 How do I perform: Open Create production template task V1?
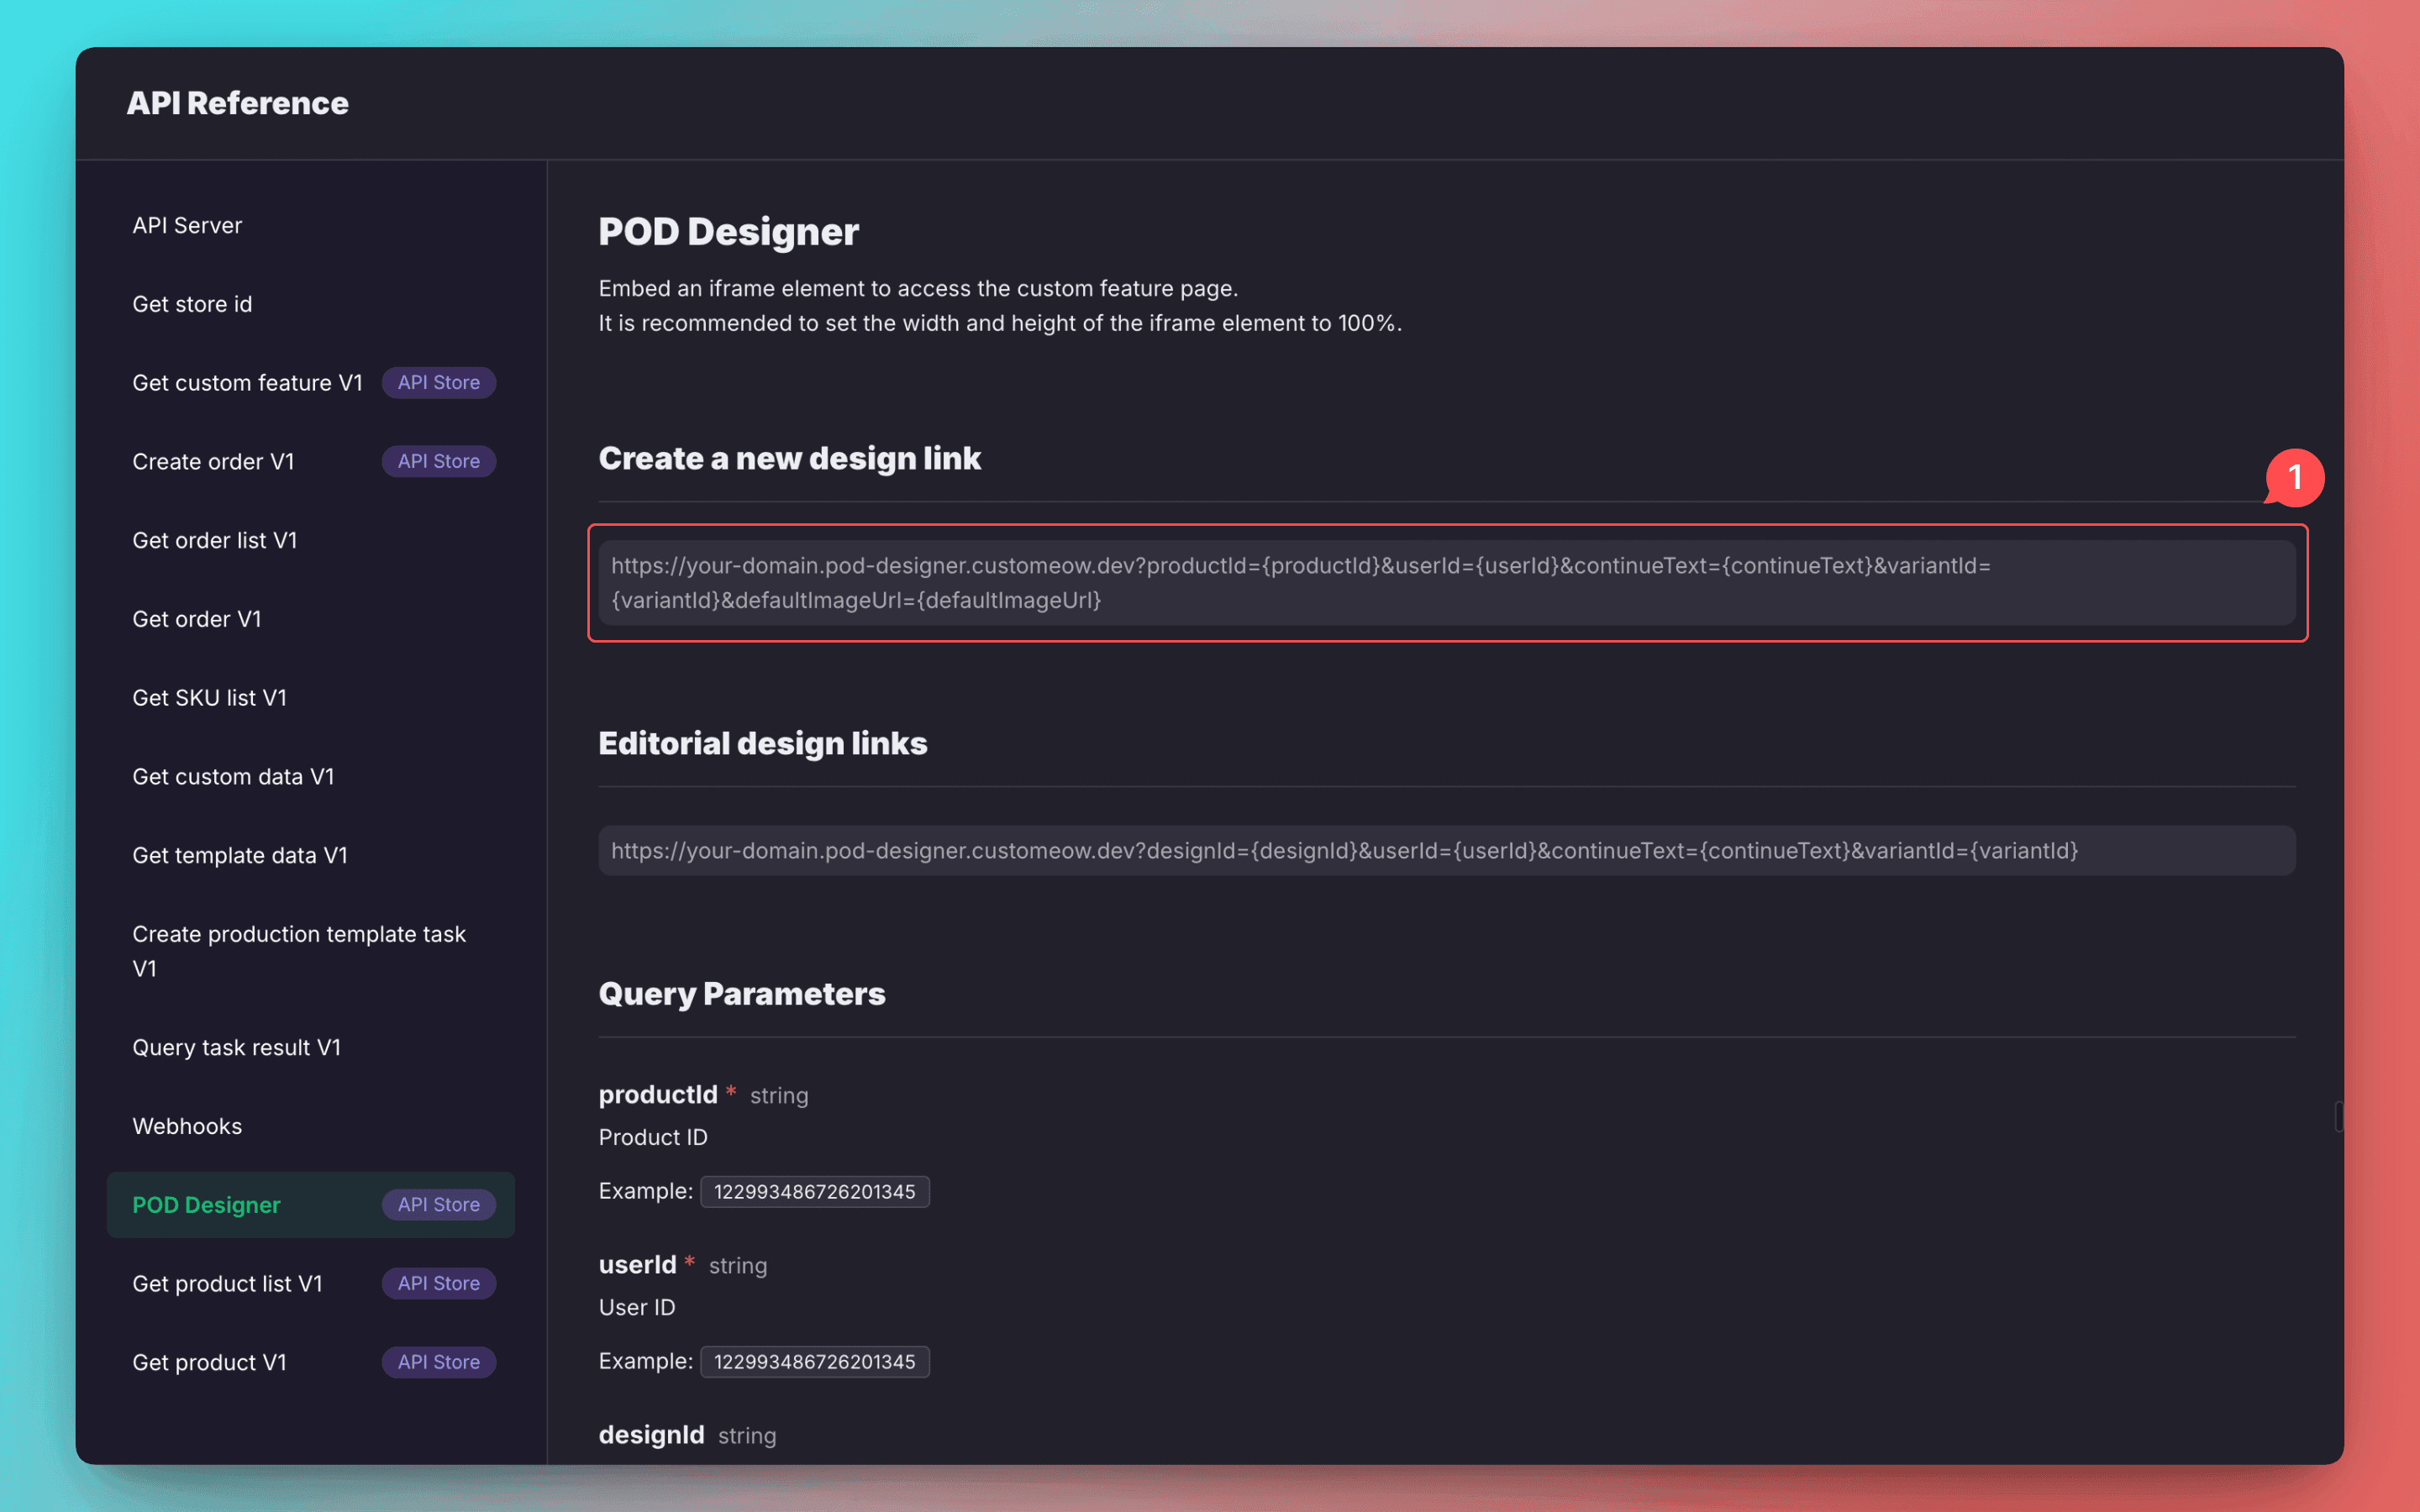point(298,950)
